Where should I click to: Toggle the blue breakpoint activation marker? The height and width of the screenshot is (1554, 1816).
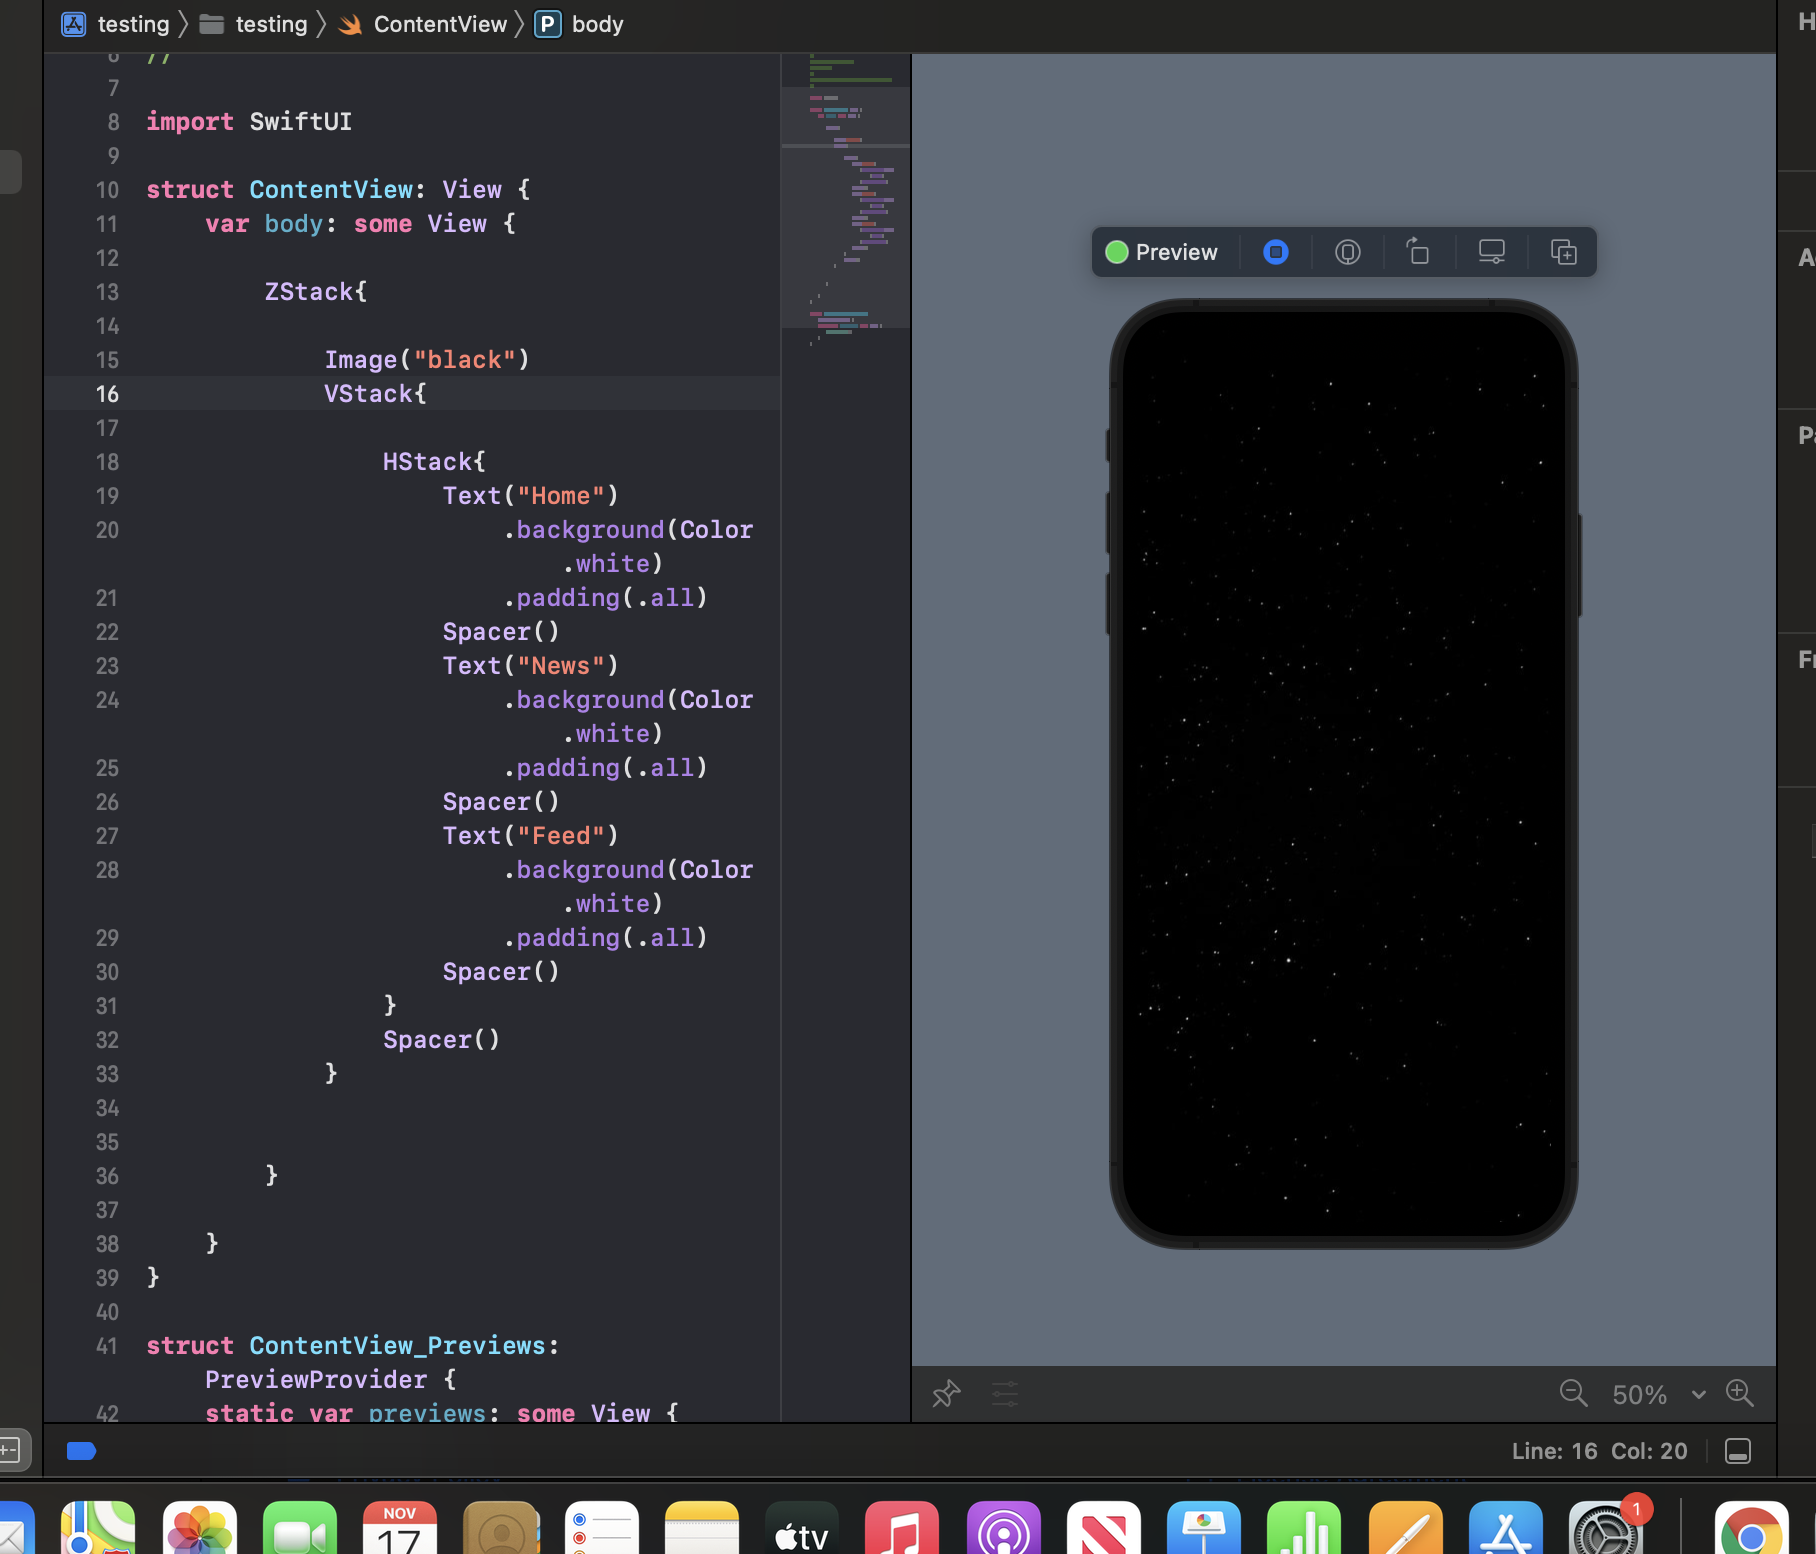coord(81,1451)
